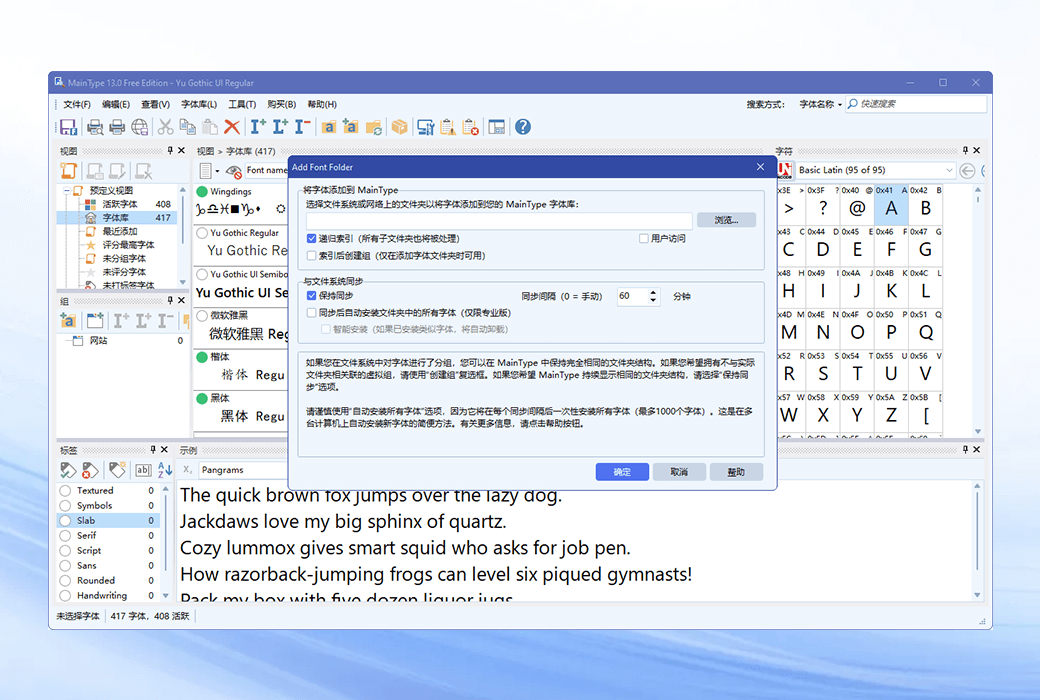Uncheck the 保持同步 checkbox
1040x700 pixels.
click(x=311, y=296)
